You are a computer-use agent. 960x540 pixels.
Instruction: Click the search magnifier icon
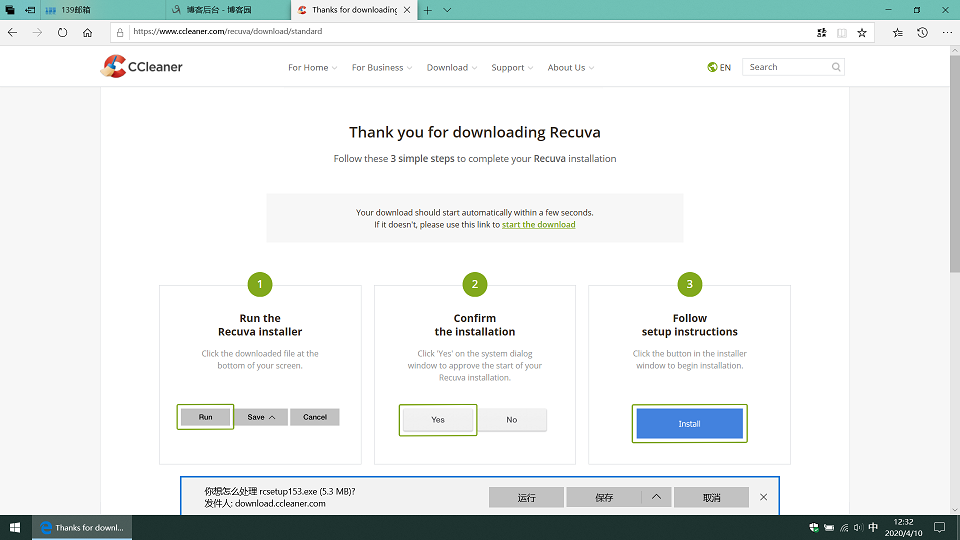836,67
